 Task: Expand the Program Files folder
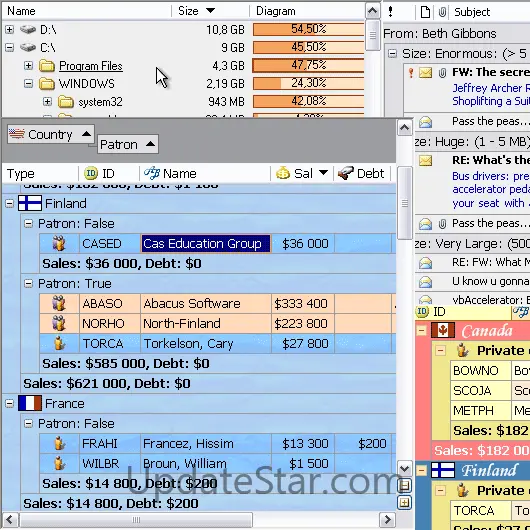click(x=28, y=66)
